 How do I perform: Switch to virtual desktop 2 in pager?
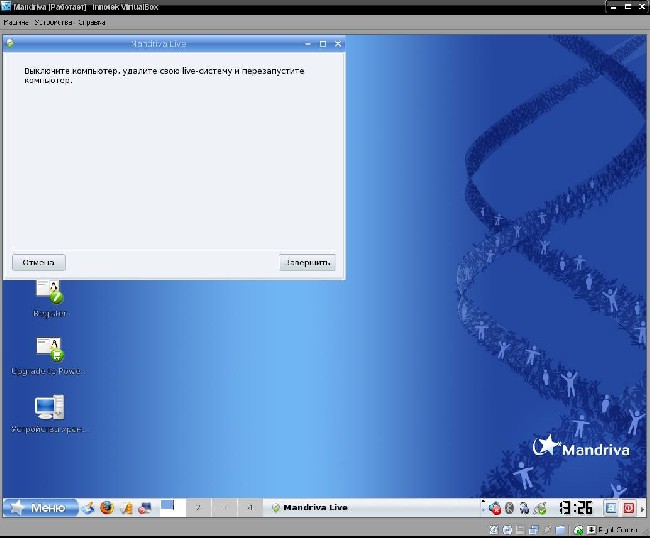(198, 507)
